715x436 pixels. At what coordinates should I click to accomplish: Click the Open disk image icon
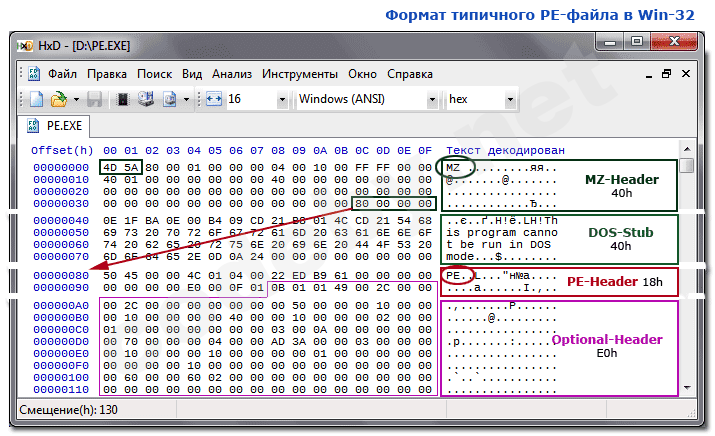click(170, 99)
